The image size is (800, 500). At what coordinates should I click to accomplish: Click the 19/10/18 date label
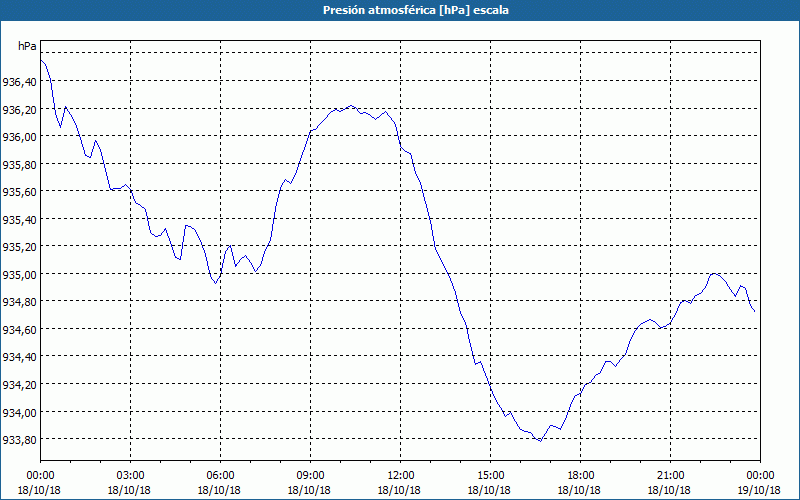click(759, 490)
